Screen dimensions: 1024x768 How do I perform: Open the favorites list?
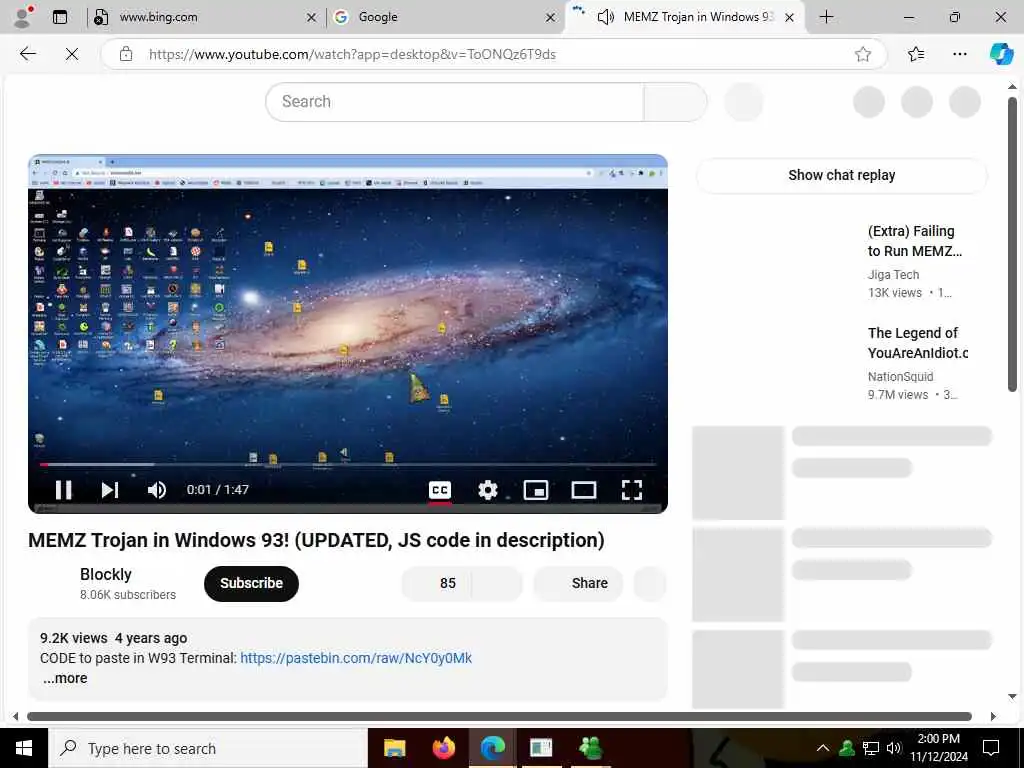916,54
